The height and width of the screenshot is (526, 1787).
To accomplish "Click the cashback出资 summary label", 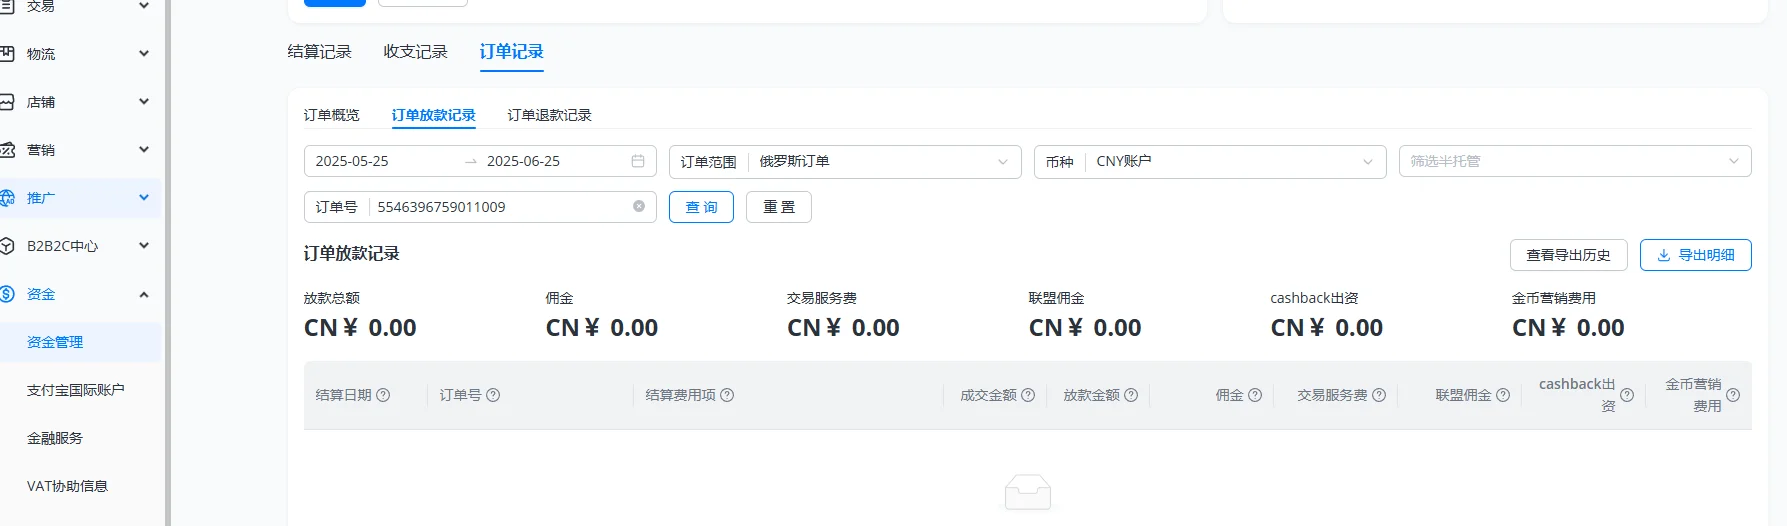I will 1314,298.
